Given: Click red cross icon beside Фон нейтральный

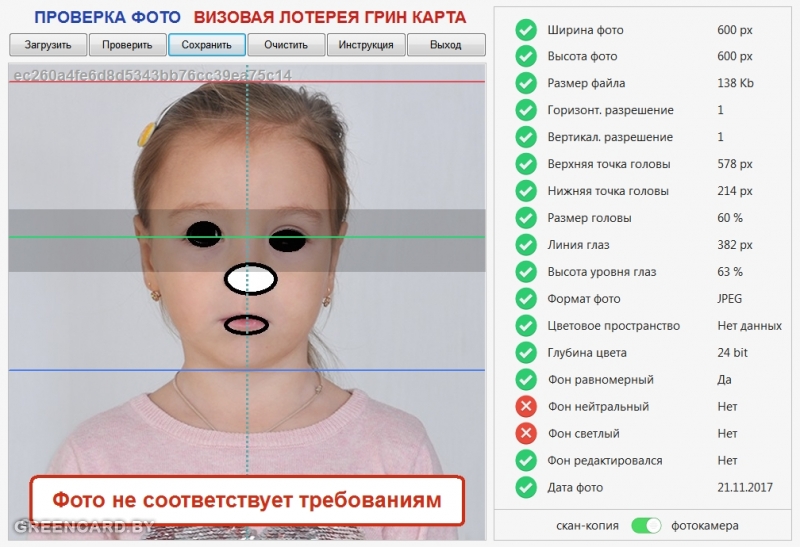Looking at the screenshot, I should (526, 407).
